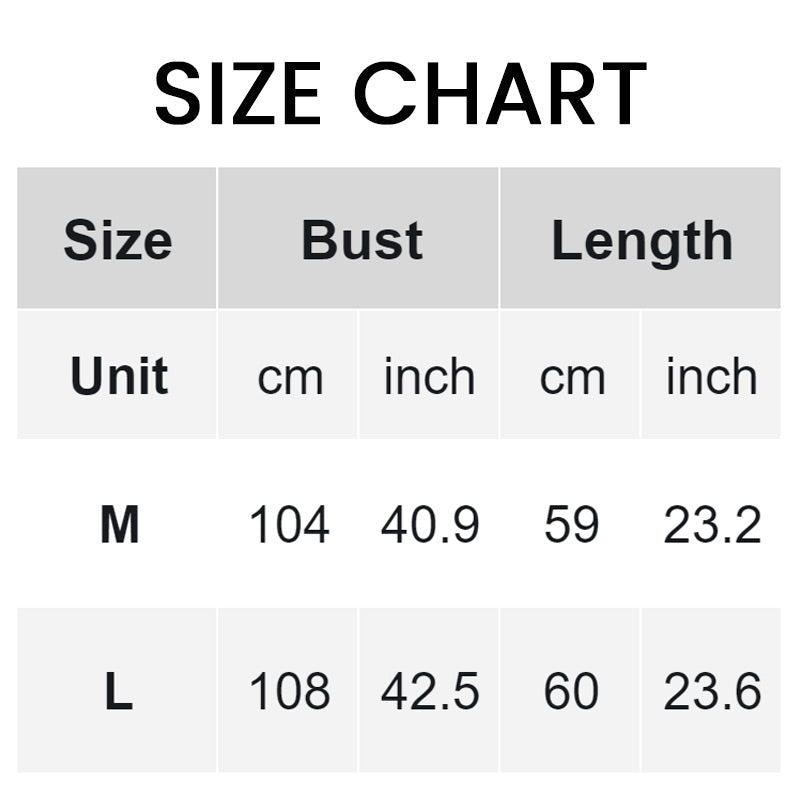Click the inch unit under Bust
Image resolution: width=800 pixels, height=800 pixels.
pos(429,377)
